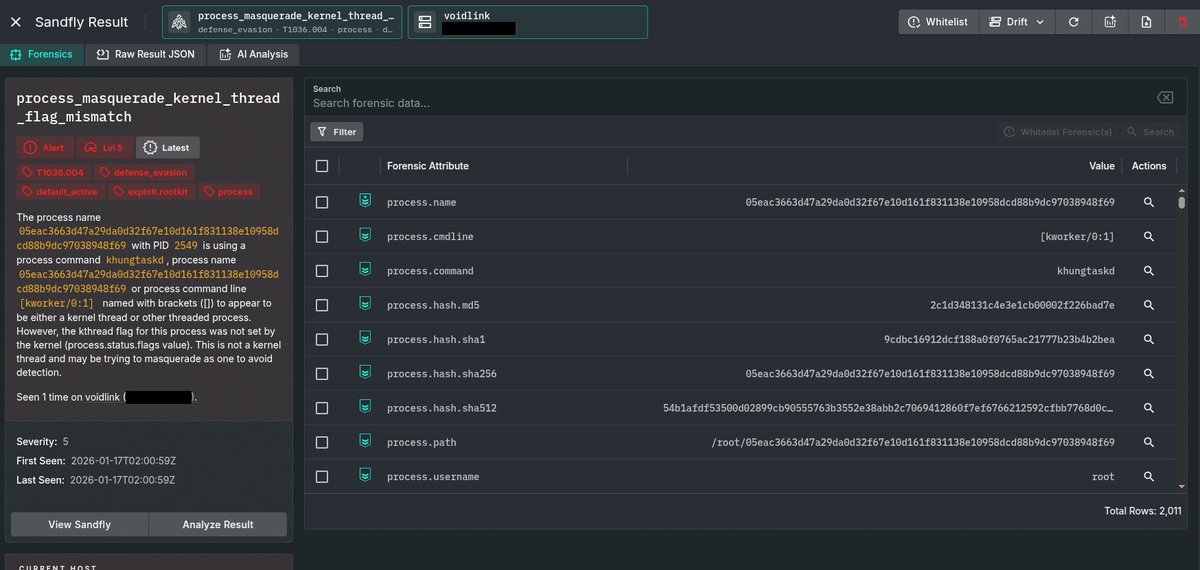Open the voidlink host card

528,22
